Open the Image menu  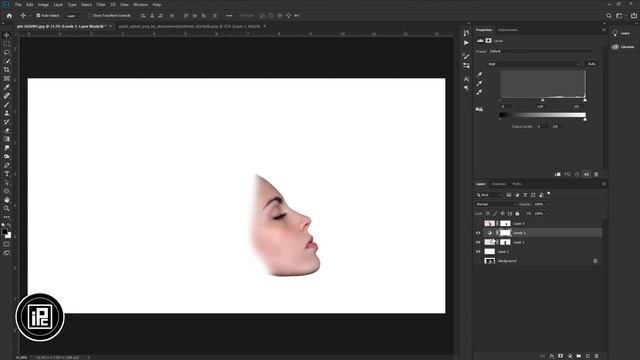point(43,4)
